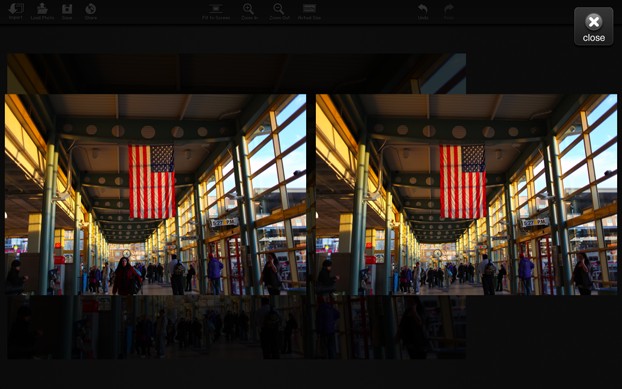The height and width of the screenshot is (389, 622).
Task: Click the left comparison photo
Action: pos(156,194)
